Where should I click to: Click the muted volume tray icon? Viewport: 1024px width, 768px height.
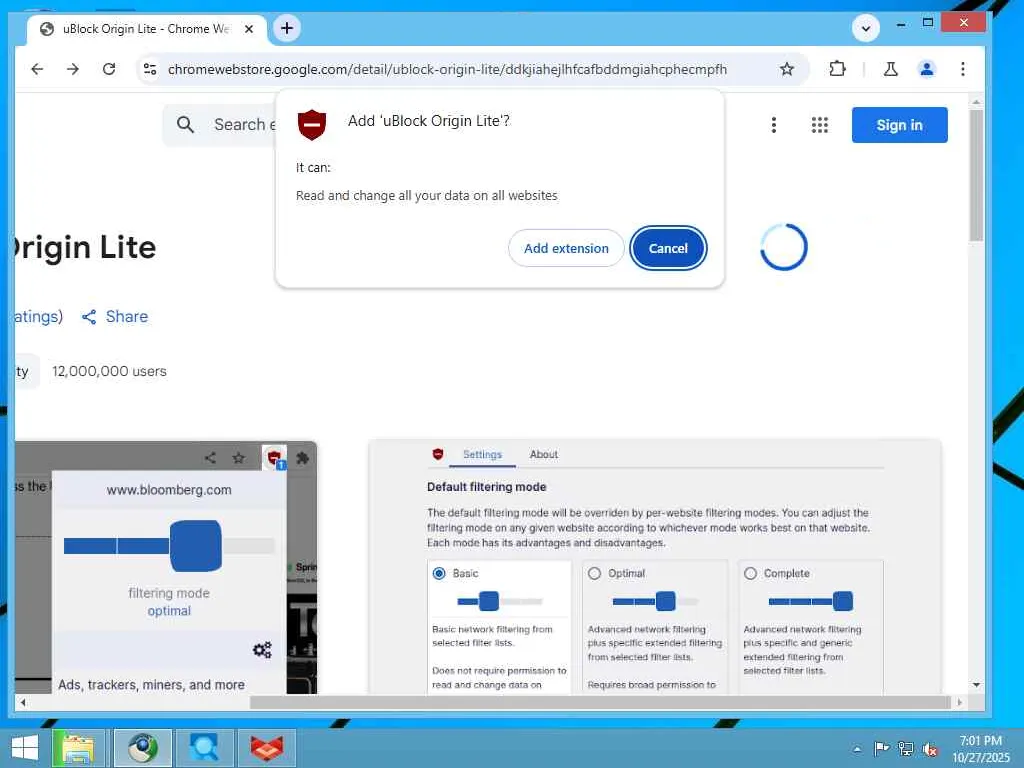point(930,748)
